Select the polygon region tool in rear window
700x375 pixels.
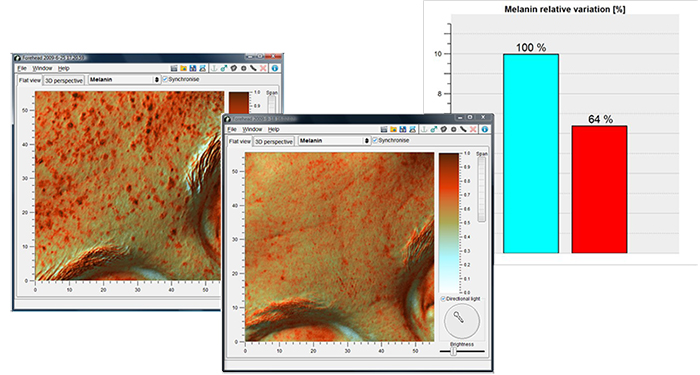233,68
